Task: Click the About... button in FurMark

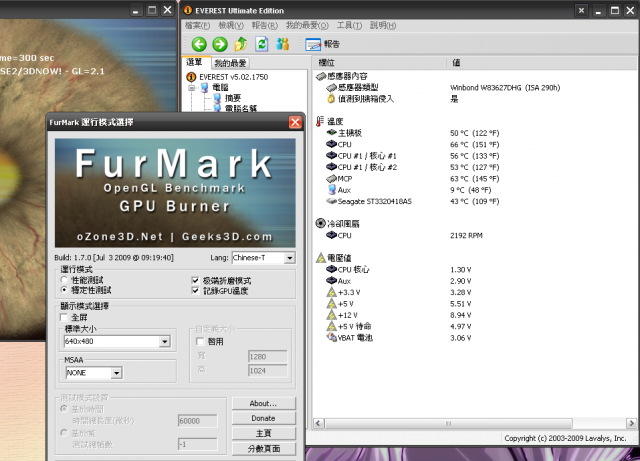Action: pyautogui.click(x=264, y=403)
